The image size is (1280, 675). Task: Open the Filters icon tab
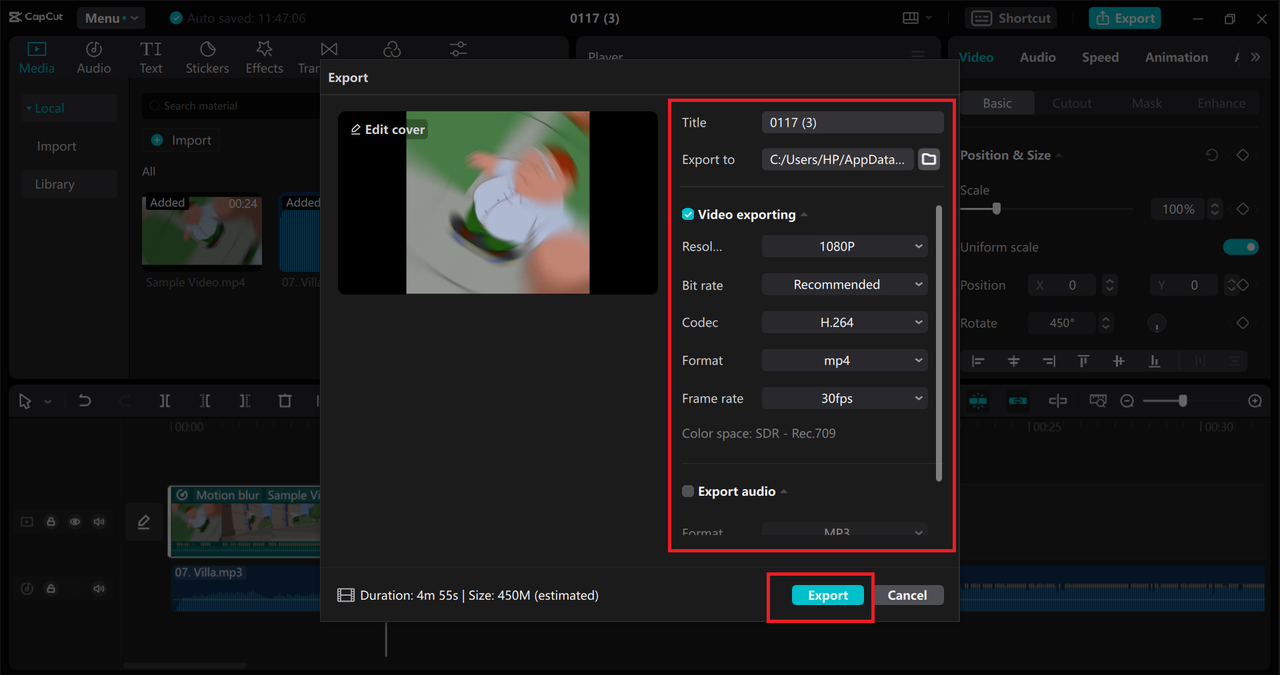pyautogui.click(x=392, y=50)
